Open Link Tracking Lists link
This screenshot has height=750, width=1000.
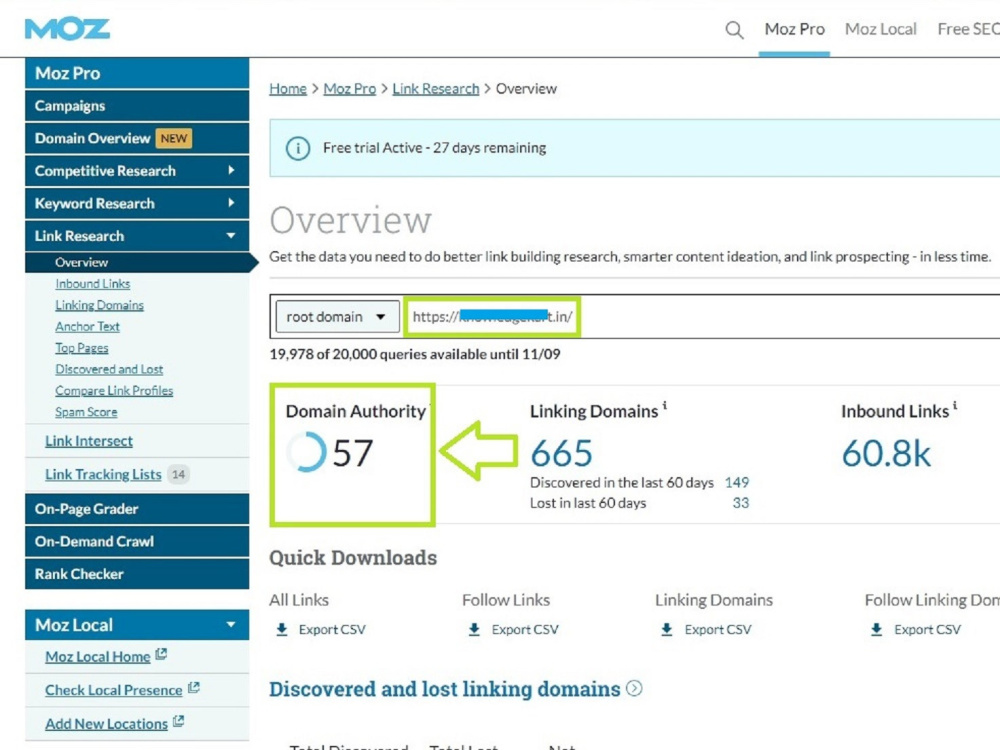[103, 474]
